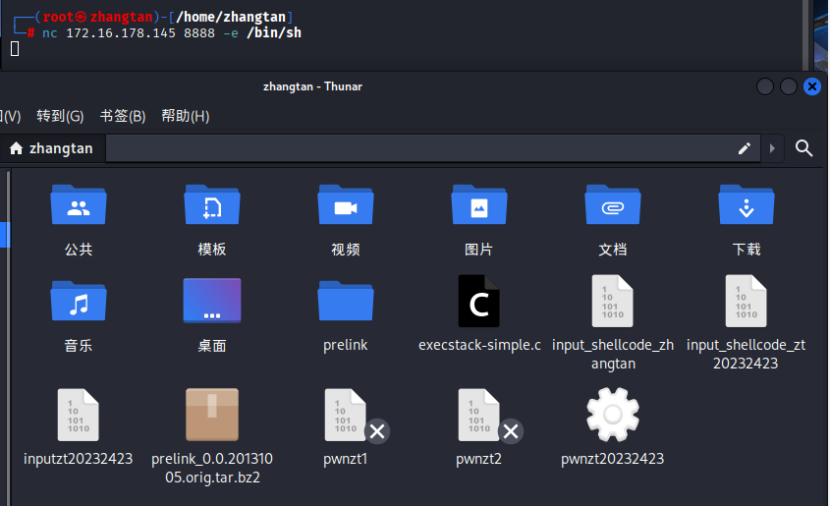Select the prelink_0.0.20131005.orig.tar.bz2 archive

(212, 415)
